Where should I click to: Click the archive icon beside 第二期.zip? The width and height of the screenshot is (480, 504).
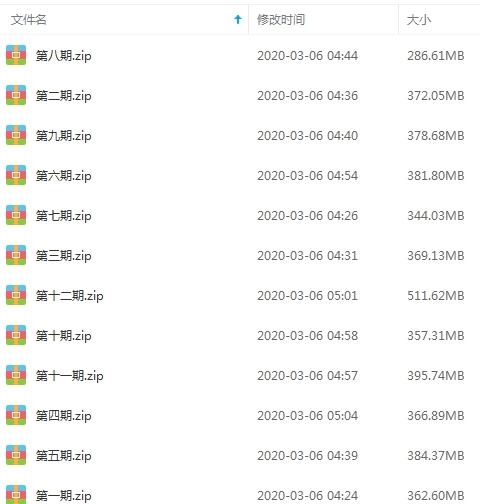(x=16, y=95)
